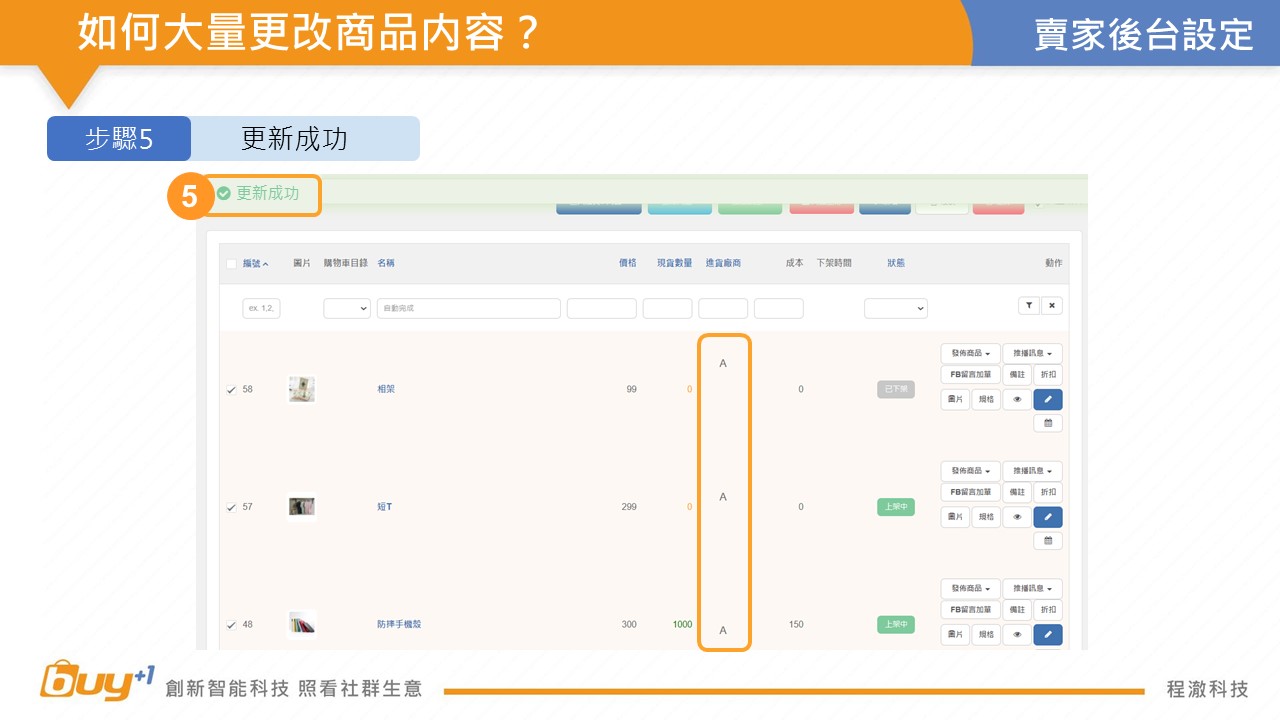Sort the table by 價格 column header
Image resolution: width=1280 pixels, height=720 pixels.
click(x=627, y=263)
